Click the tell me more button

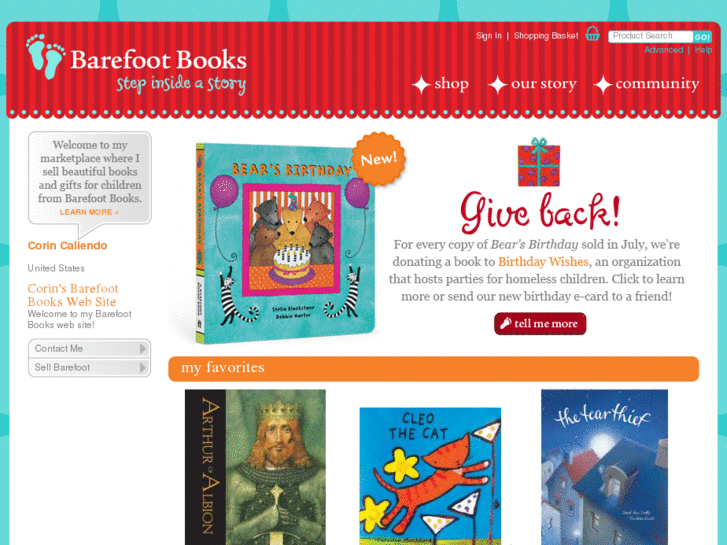coord(540,324)
